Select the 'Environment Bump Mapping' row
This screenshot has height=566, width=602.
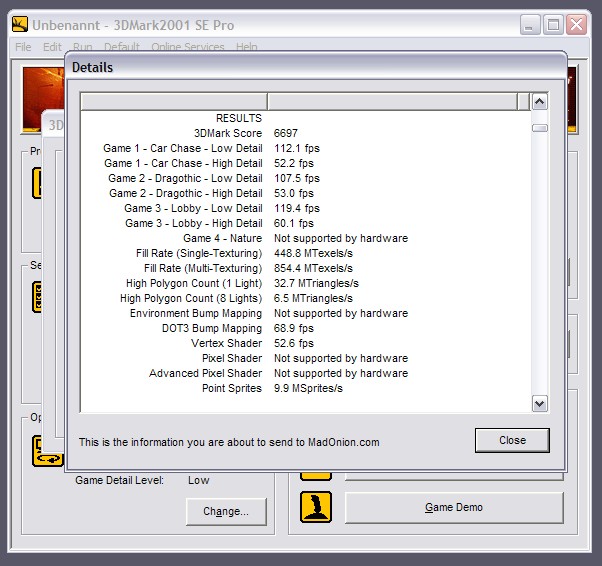point(305,313)
